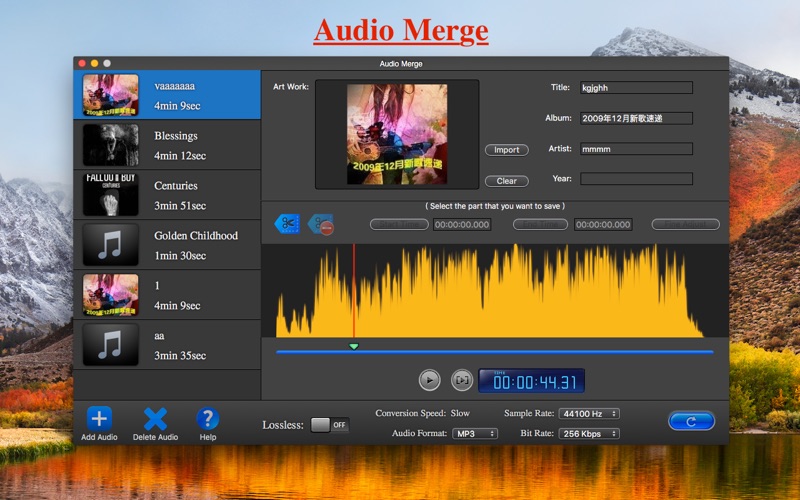Select the Centuries track row
This screenshot has width=800, height=500.
[167, 195]
